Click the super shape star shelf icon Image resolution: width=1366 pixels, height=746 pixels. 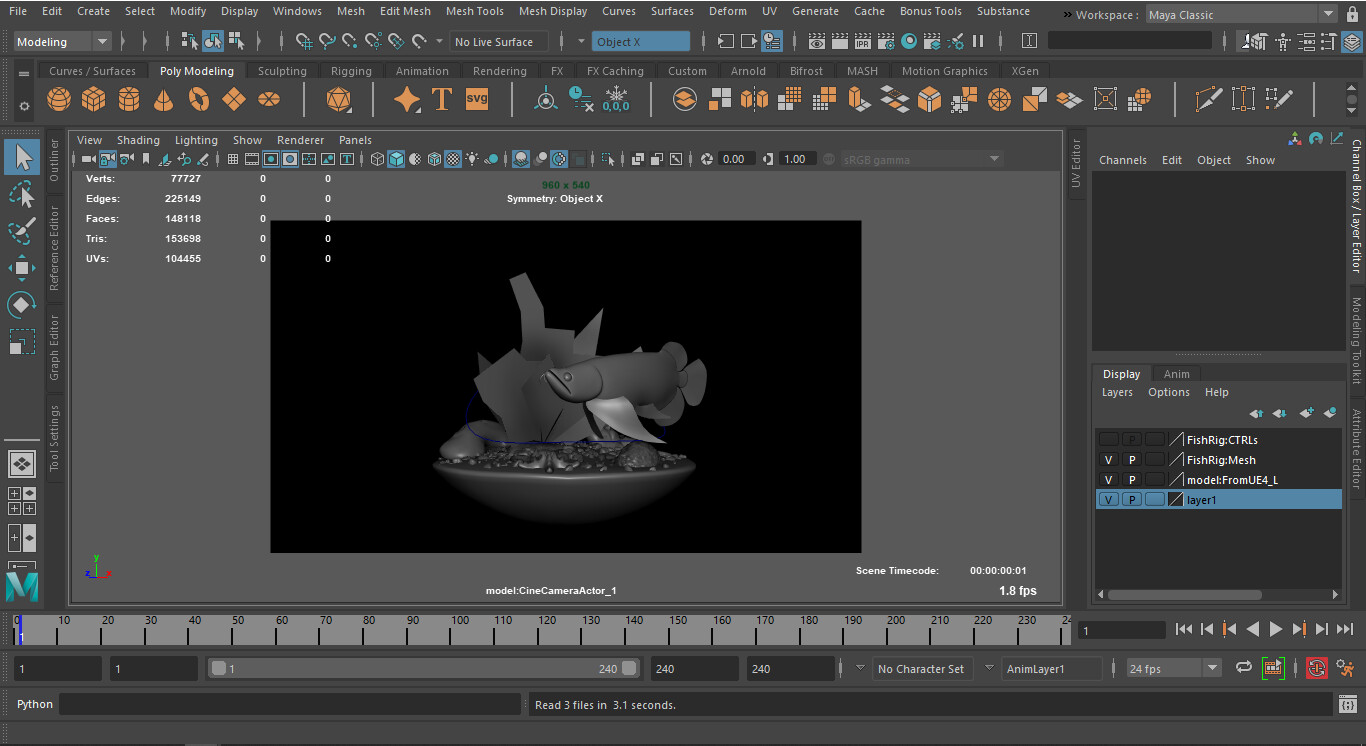click(407, 99)
